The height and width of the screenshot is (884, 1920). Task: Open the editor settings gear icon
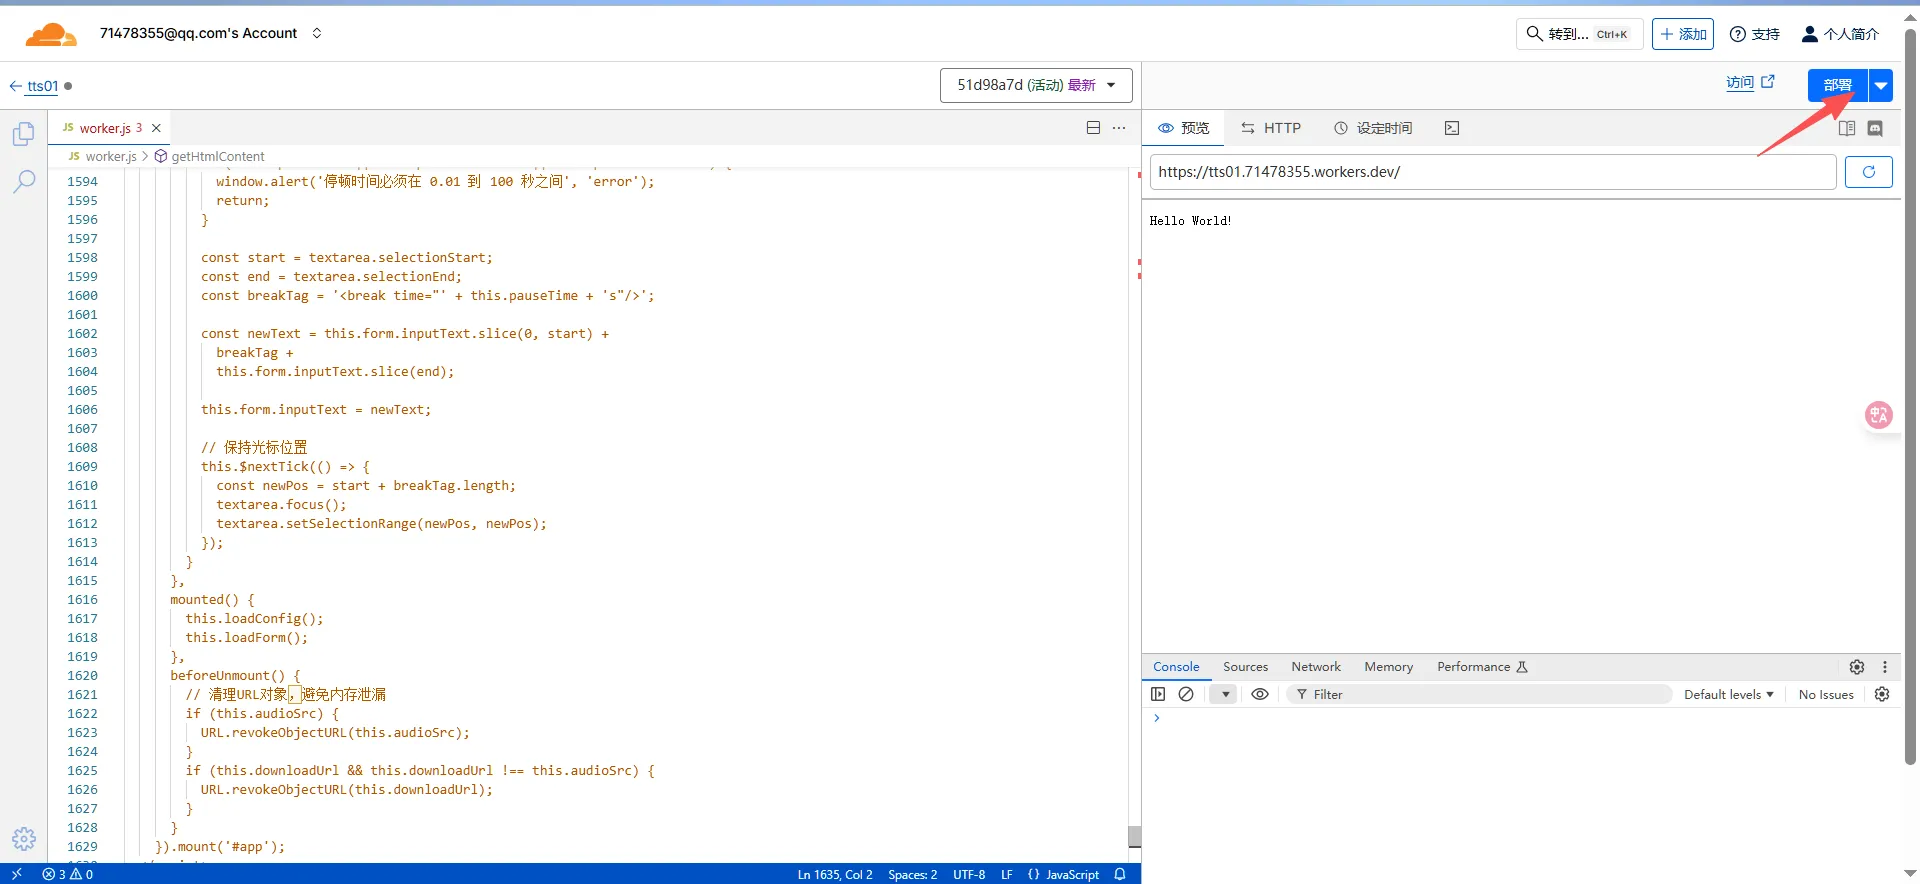(x=24, y=838)
